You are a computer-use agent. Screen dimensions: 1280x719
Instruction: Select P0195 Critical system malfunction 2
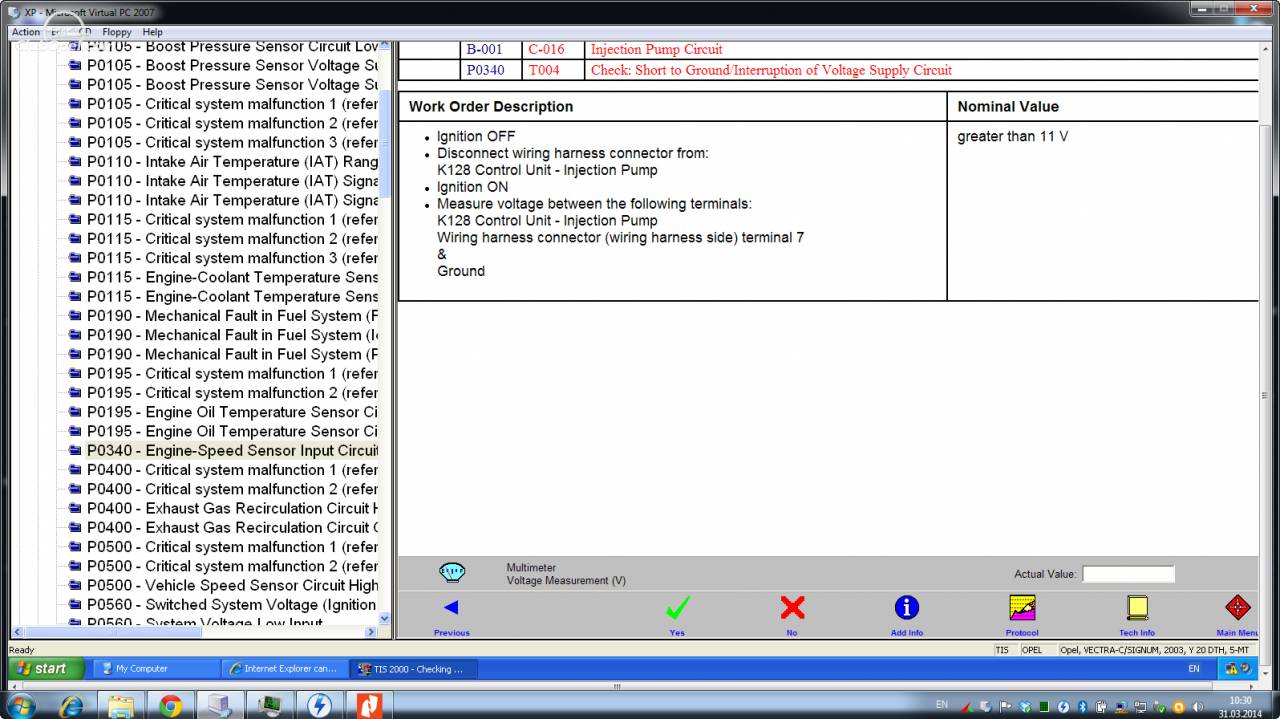(x=232, y=393)
